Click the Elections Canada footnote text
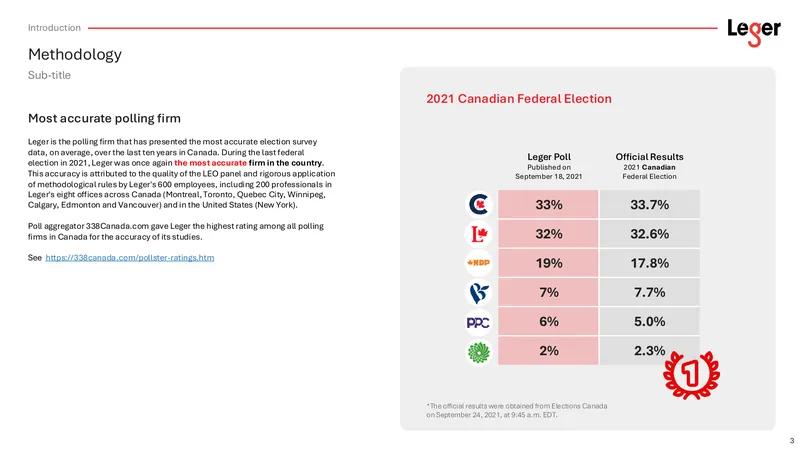Image resolution: width=800 pixels, height=450 pixels. (517, 410)
